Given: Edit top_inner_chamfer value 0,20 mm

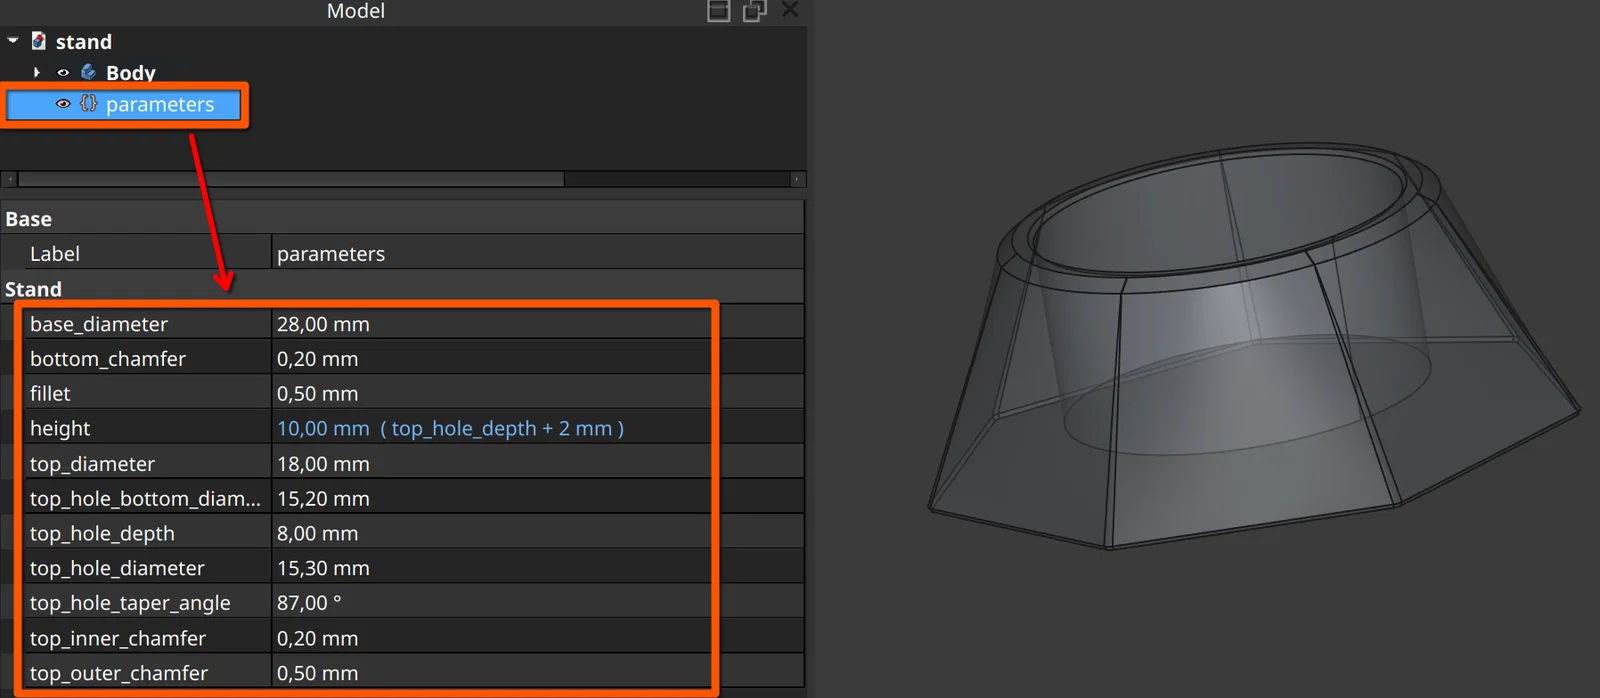Looking at the screenshot, I should 538,639.
